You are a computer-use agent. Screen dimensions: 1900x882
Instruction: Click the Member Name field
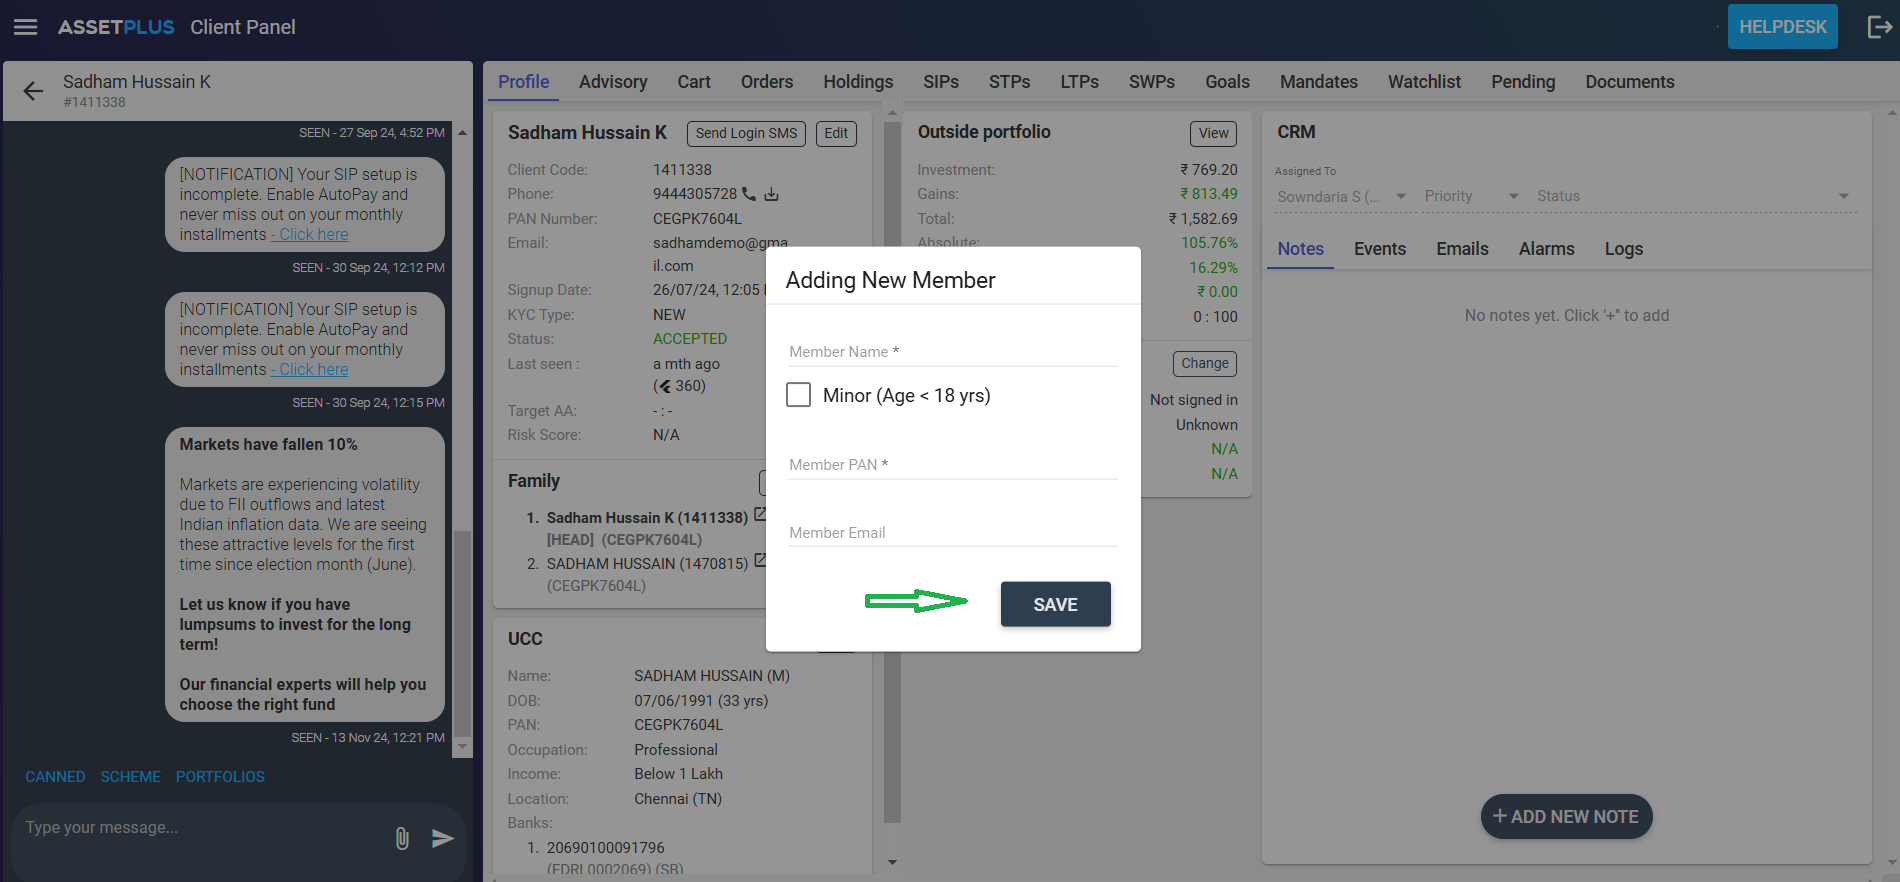point(952,352)
